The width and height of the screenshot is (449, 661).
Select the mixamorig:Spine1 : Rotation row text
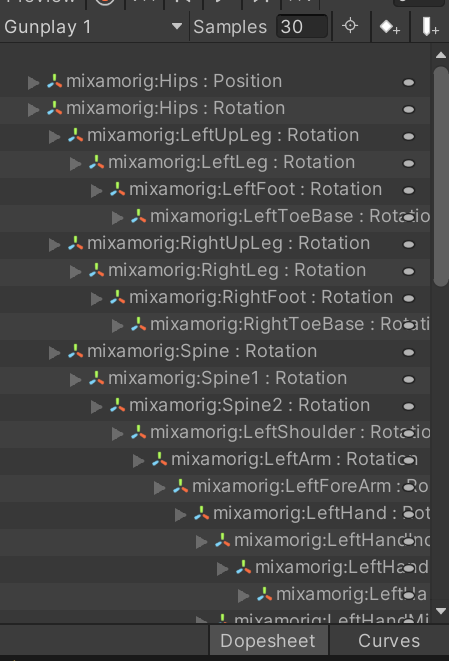coord(228,378)
